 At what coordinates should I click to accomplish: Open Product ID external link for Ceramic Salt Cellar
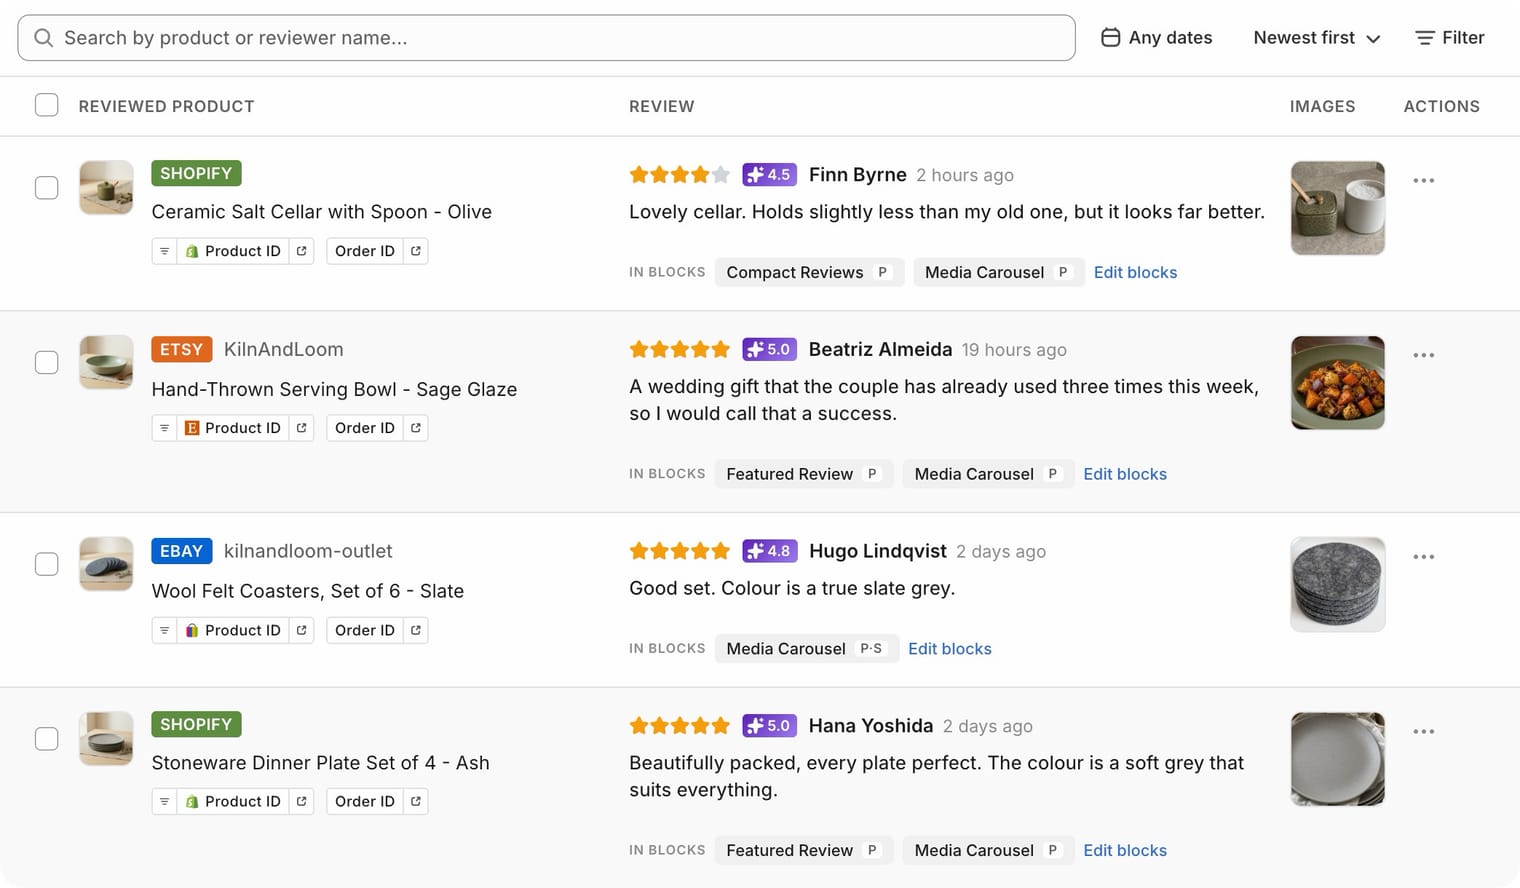tap(302, 251)
